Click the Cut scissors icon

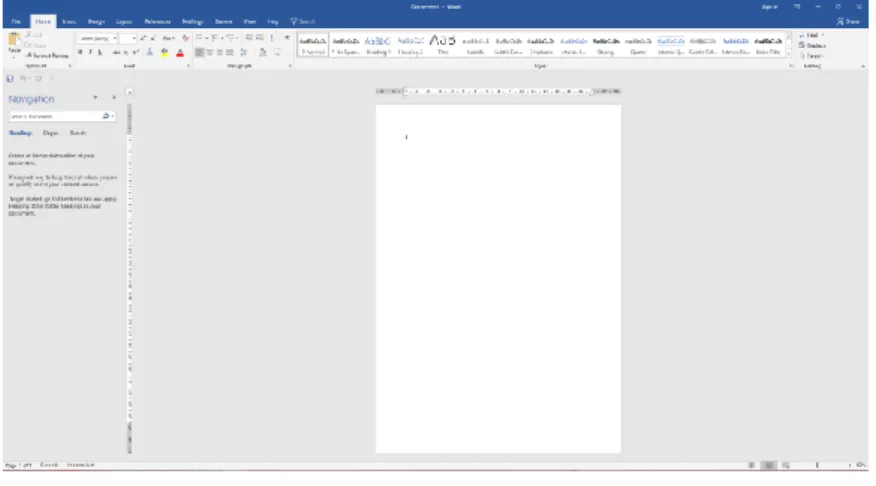28,35
